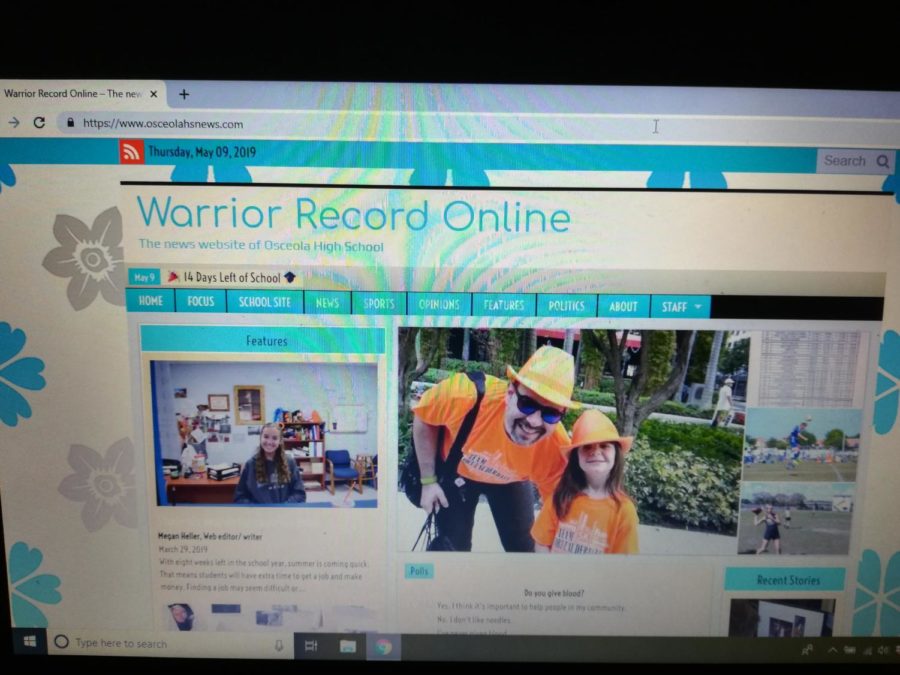Select the field player slideshow thumbnail
The image size is (900, 675).
796,518
